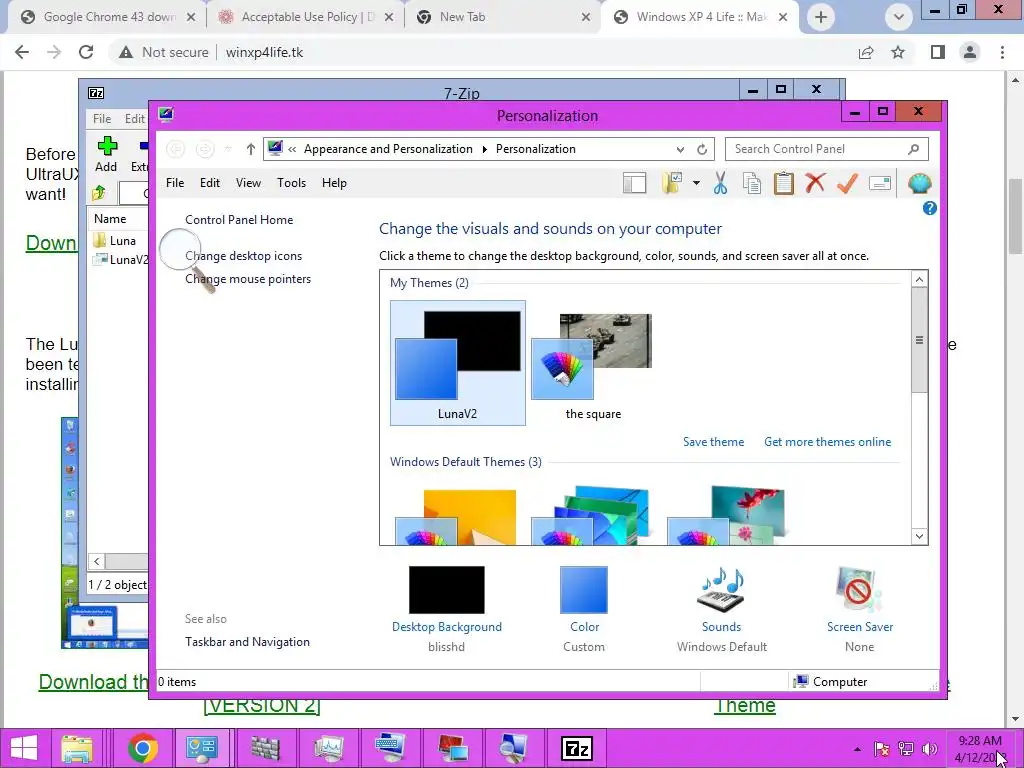Click the Paste clipboard toolbar icon
This screenshot has width=1024, height=768.
(x=784, y=184)
